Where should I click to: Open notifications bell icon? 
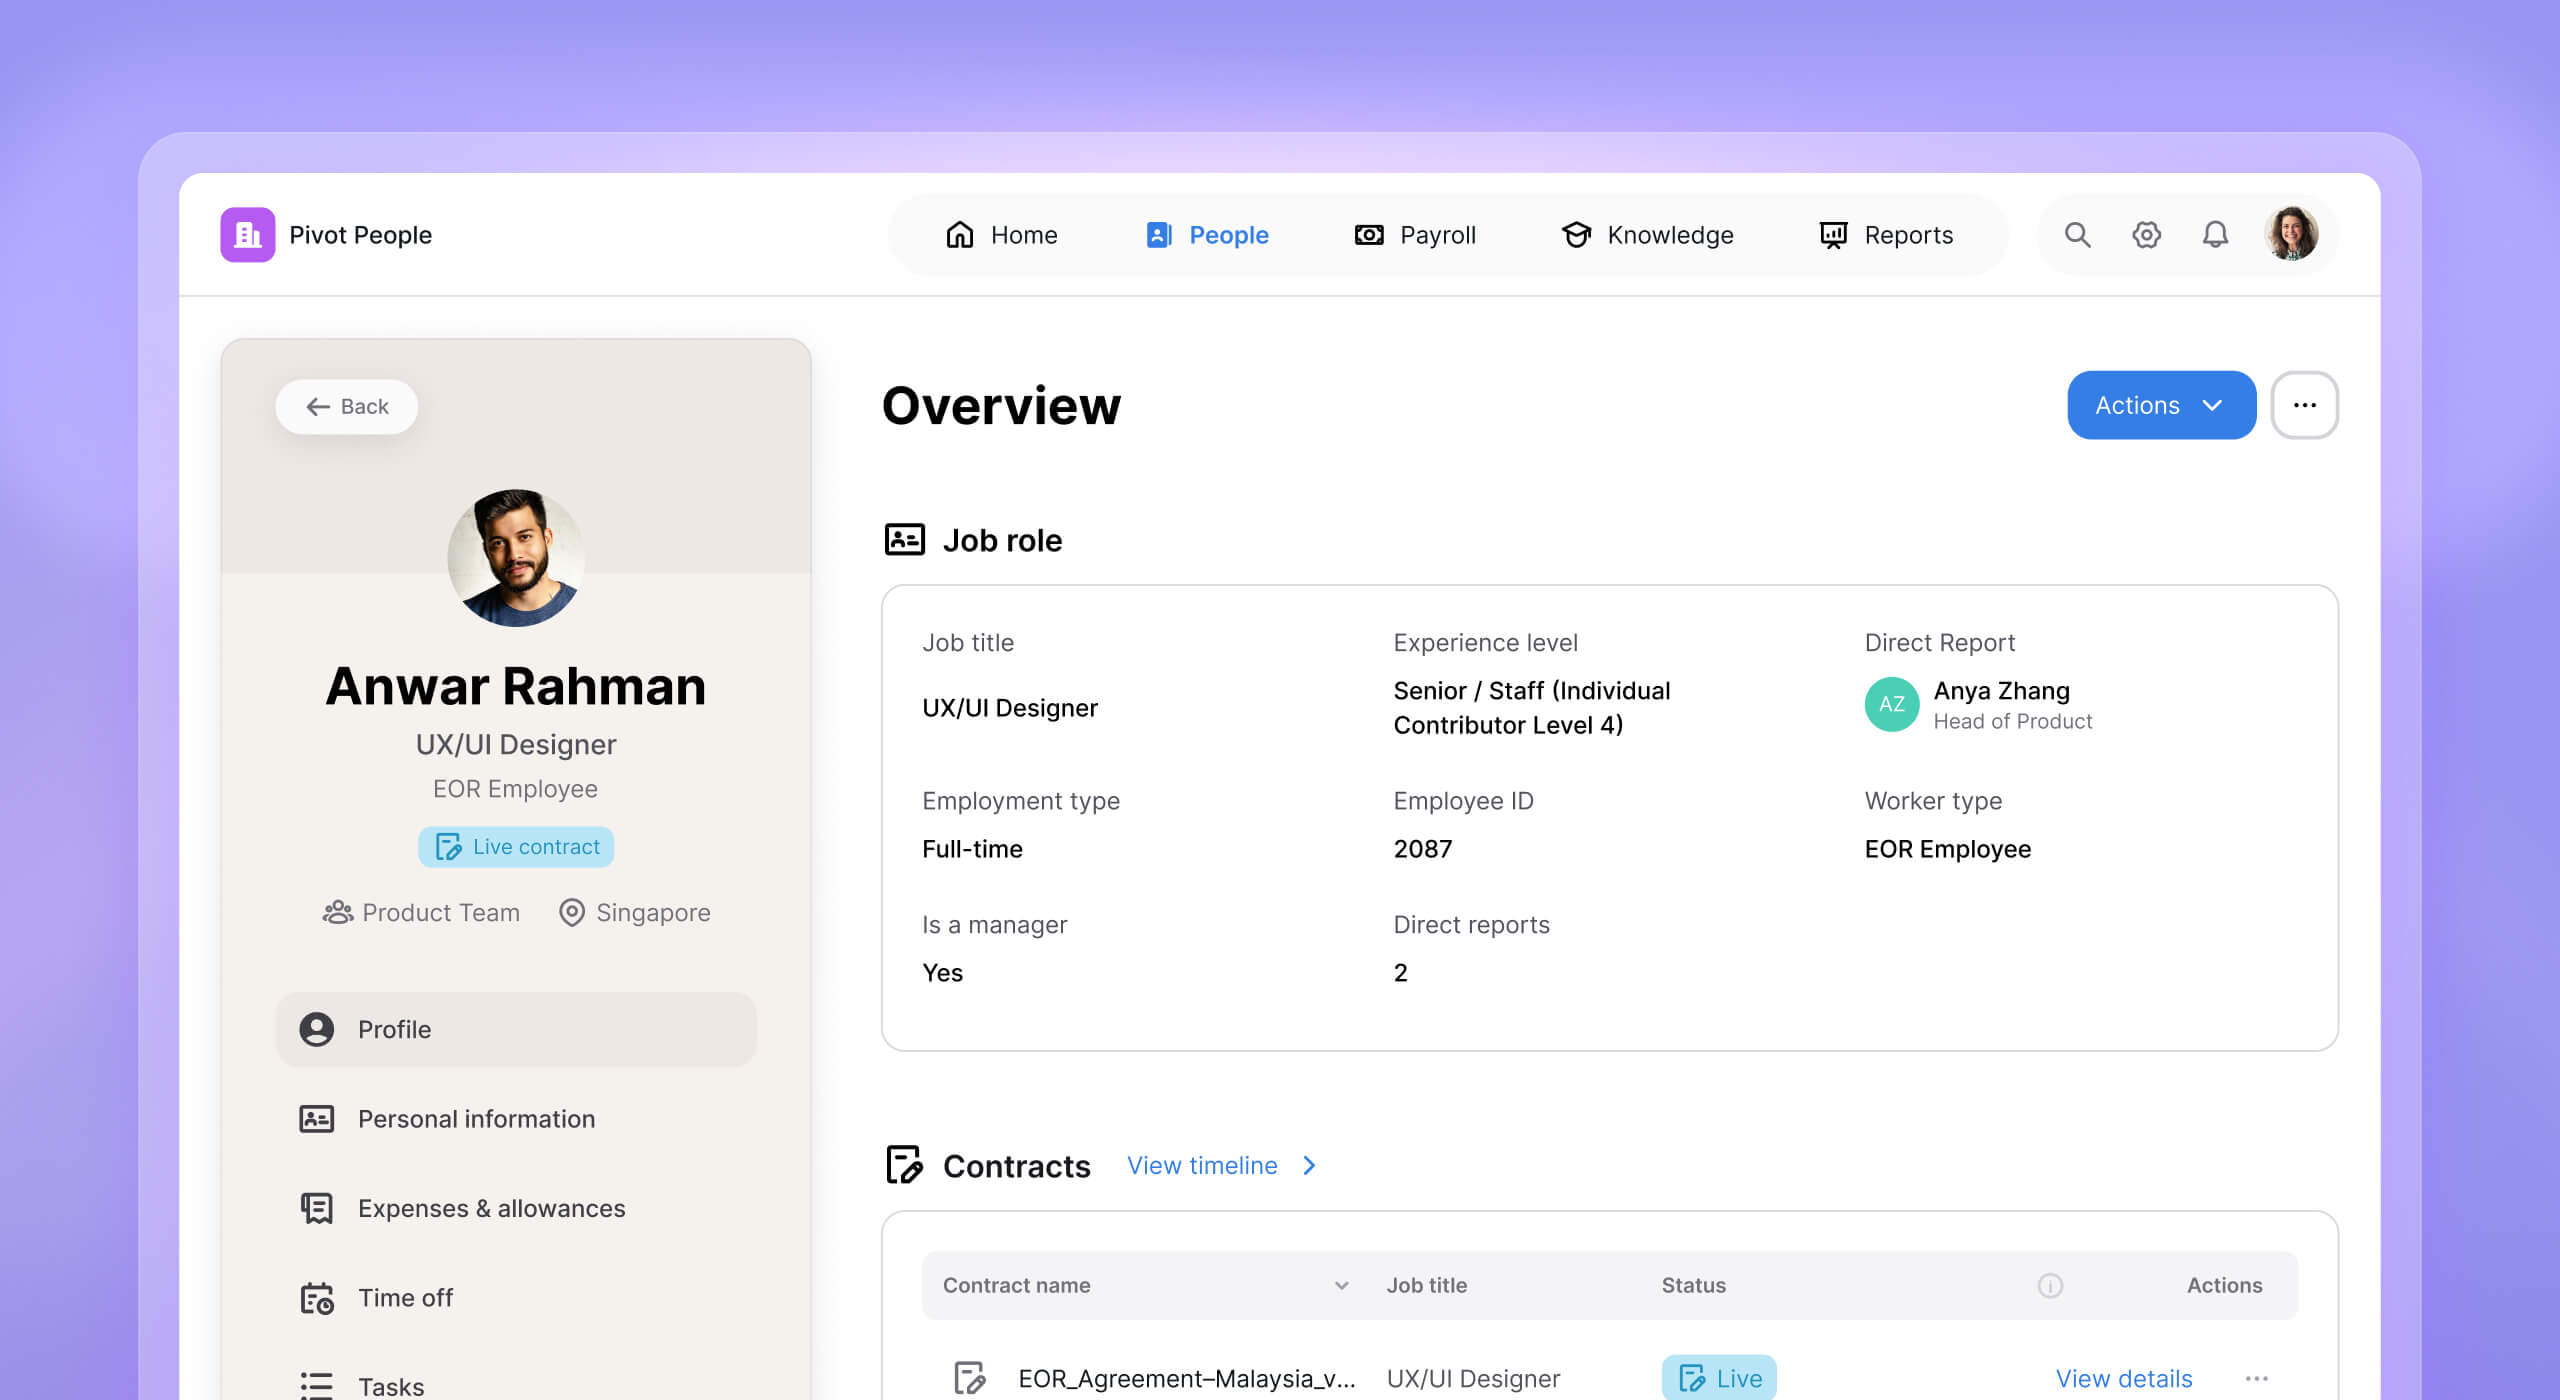[2215, 235]
